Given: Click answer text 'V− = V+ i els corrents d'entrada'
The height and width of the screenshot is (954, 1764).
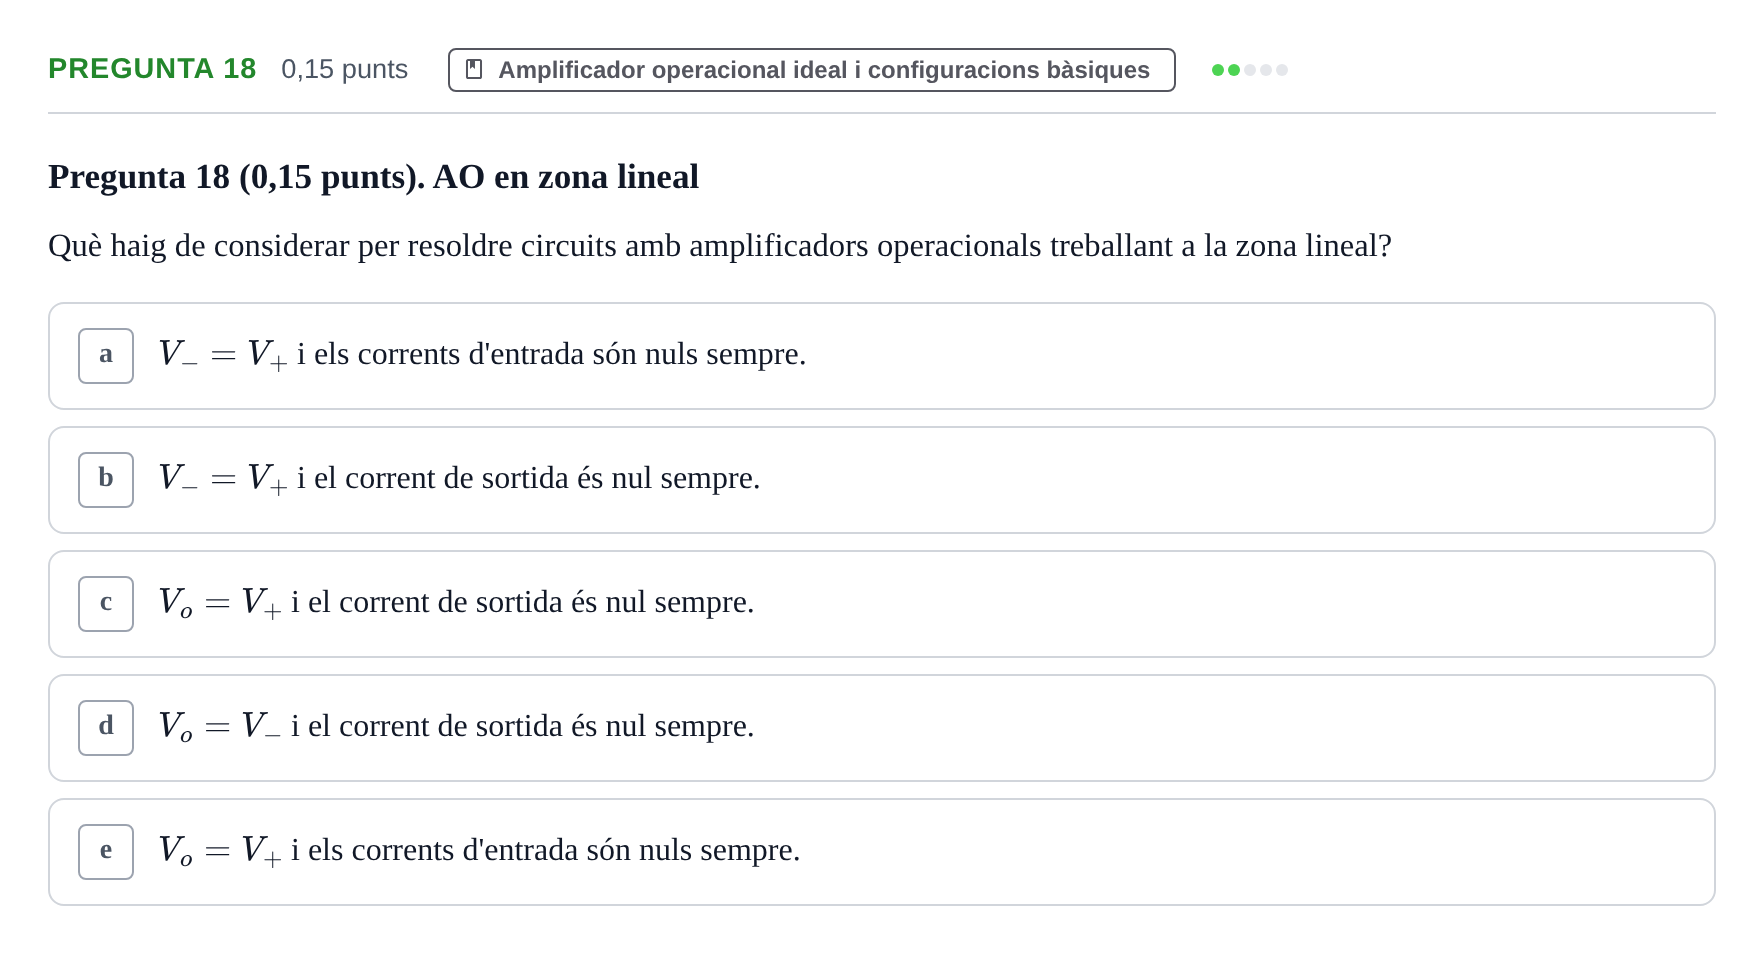Looking at the screenshot, I should click(482, 355).
